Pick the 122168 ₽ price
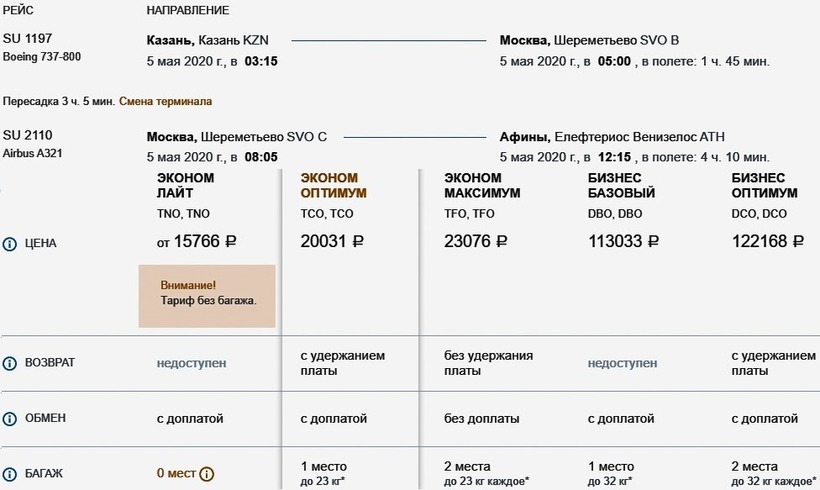Image resolution: width=820 pixels, height=490 pixels. pyautogui.click(x=768, y=241)
